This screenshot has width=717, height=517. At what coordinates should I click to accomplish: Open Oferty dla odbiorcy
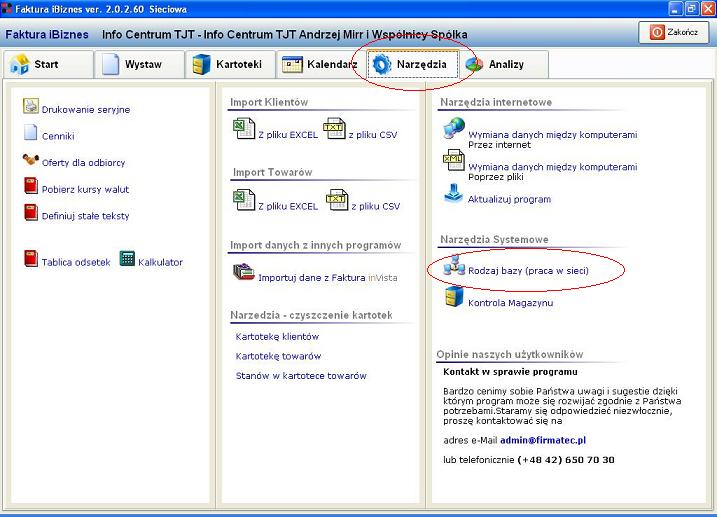click(x=83, y=163)
